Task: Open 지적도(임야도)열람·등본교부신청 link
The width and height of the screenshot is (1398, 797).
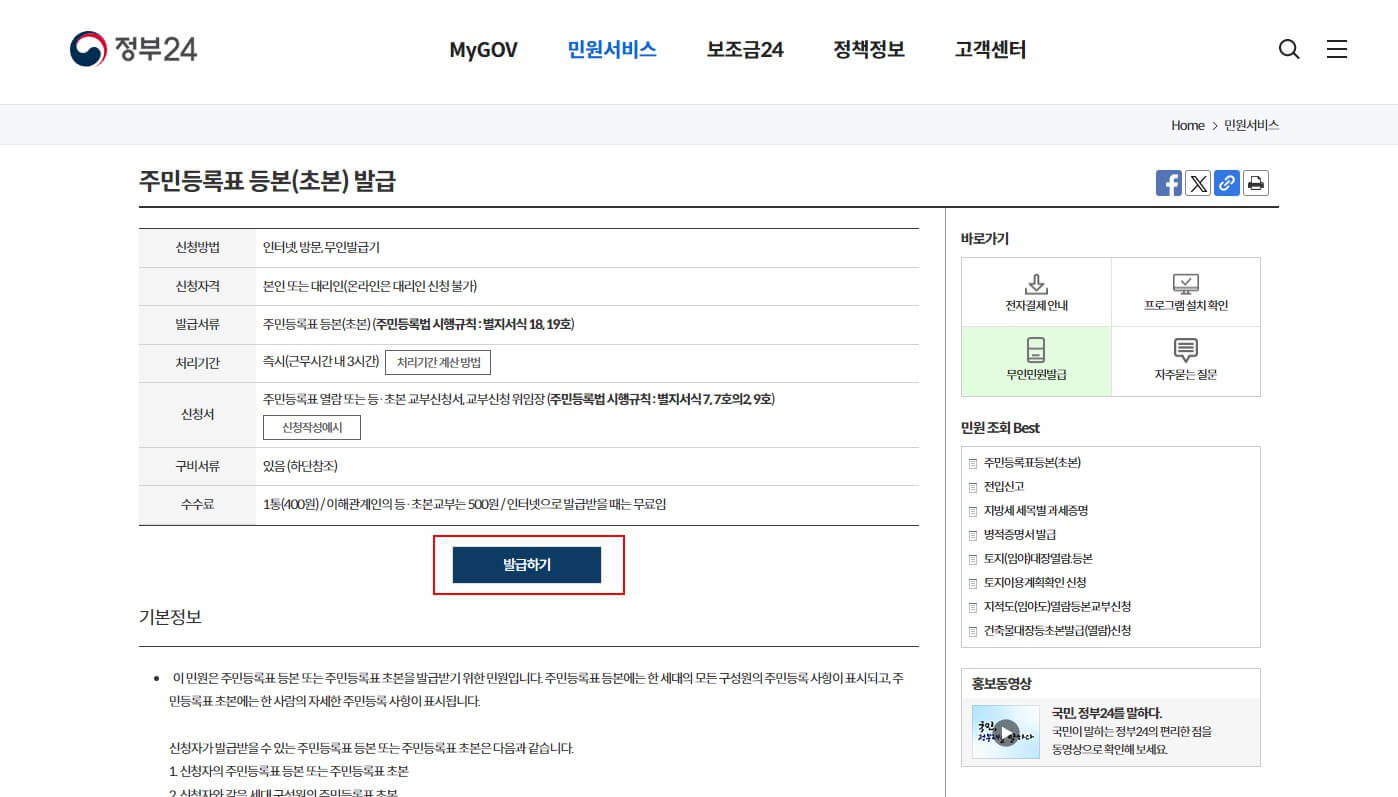Action: pyautogui.click(x=1057, y=606)
